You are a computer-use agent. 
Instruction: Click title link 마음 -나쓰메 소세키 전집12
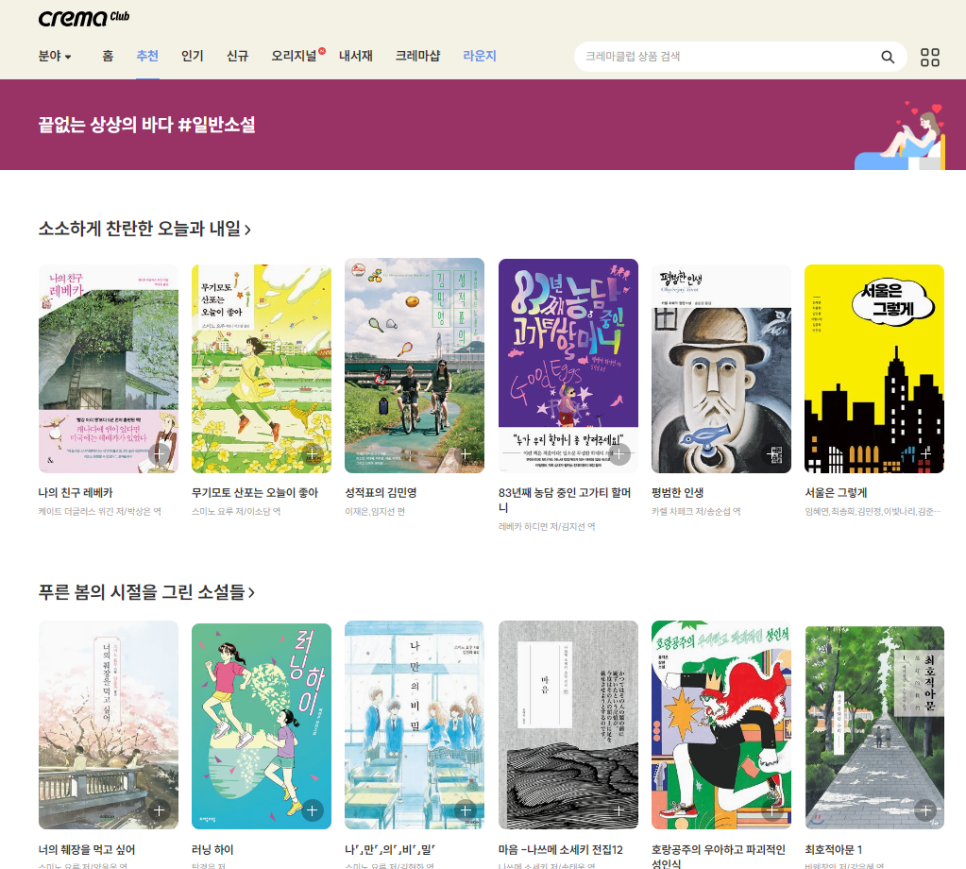coord(561,850)
